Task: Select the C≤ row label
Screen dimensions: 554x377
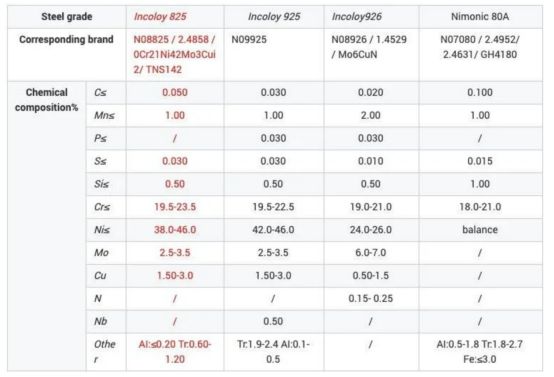Action: pos(106,93)
